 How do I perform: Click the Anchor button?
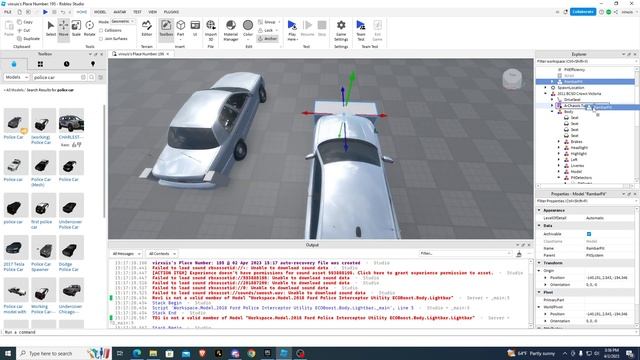click(x=268, y=39)
